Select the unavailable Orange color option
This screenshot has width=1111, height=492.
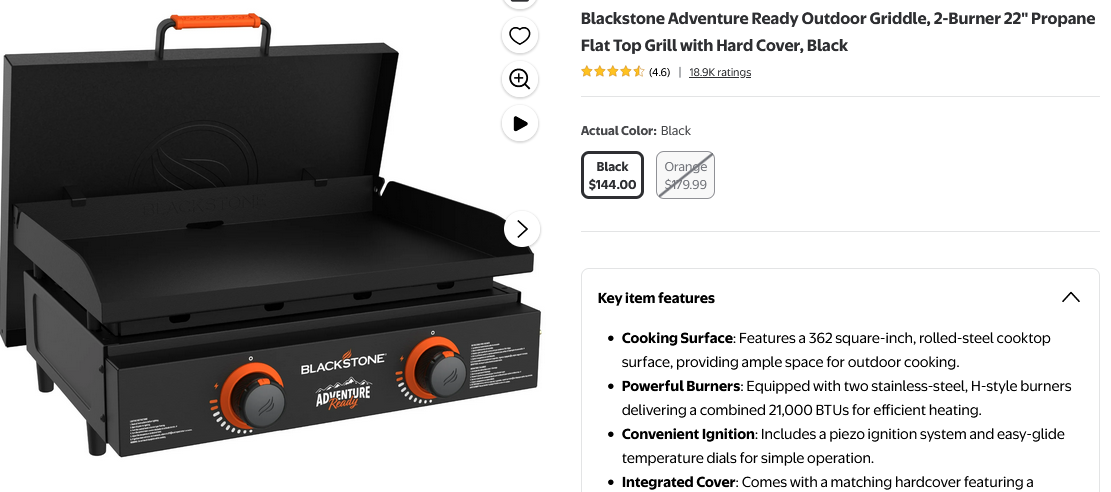685,175
